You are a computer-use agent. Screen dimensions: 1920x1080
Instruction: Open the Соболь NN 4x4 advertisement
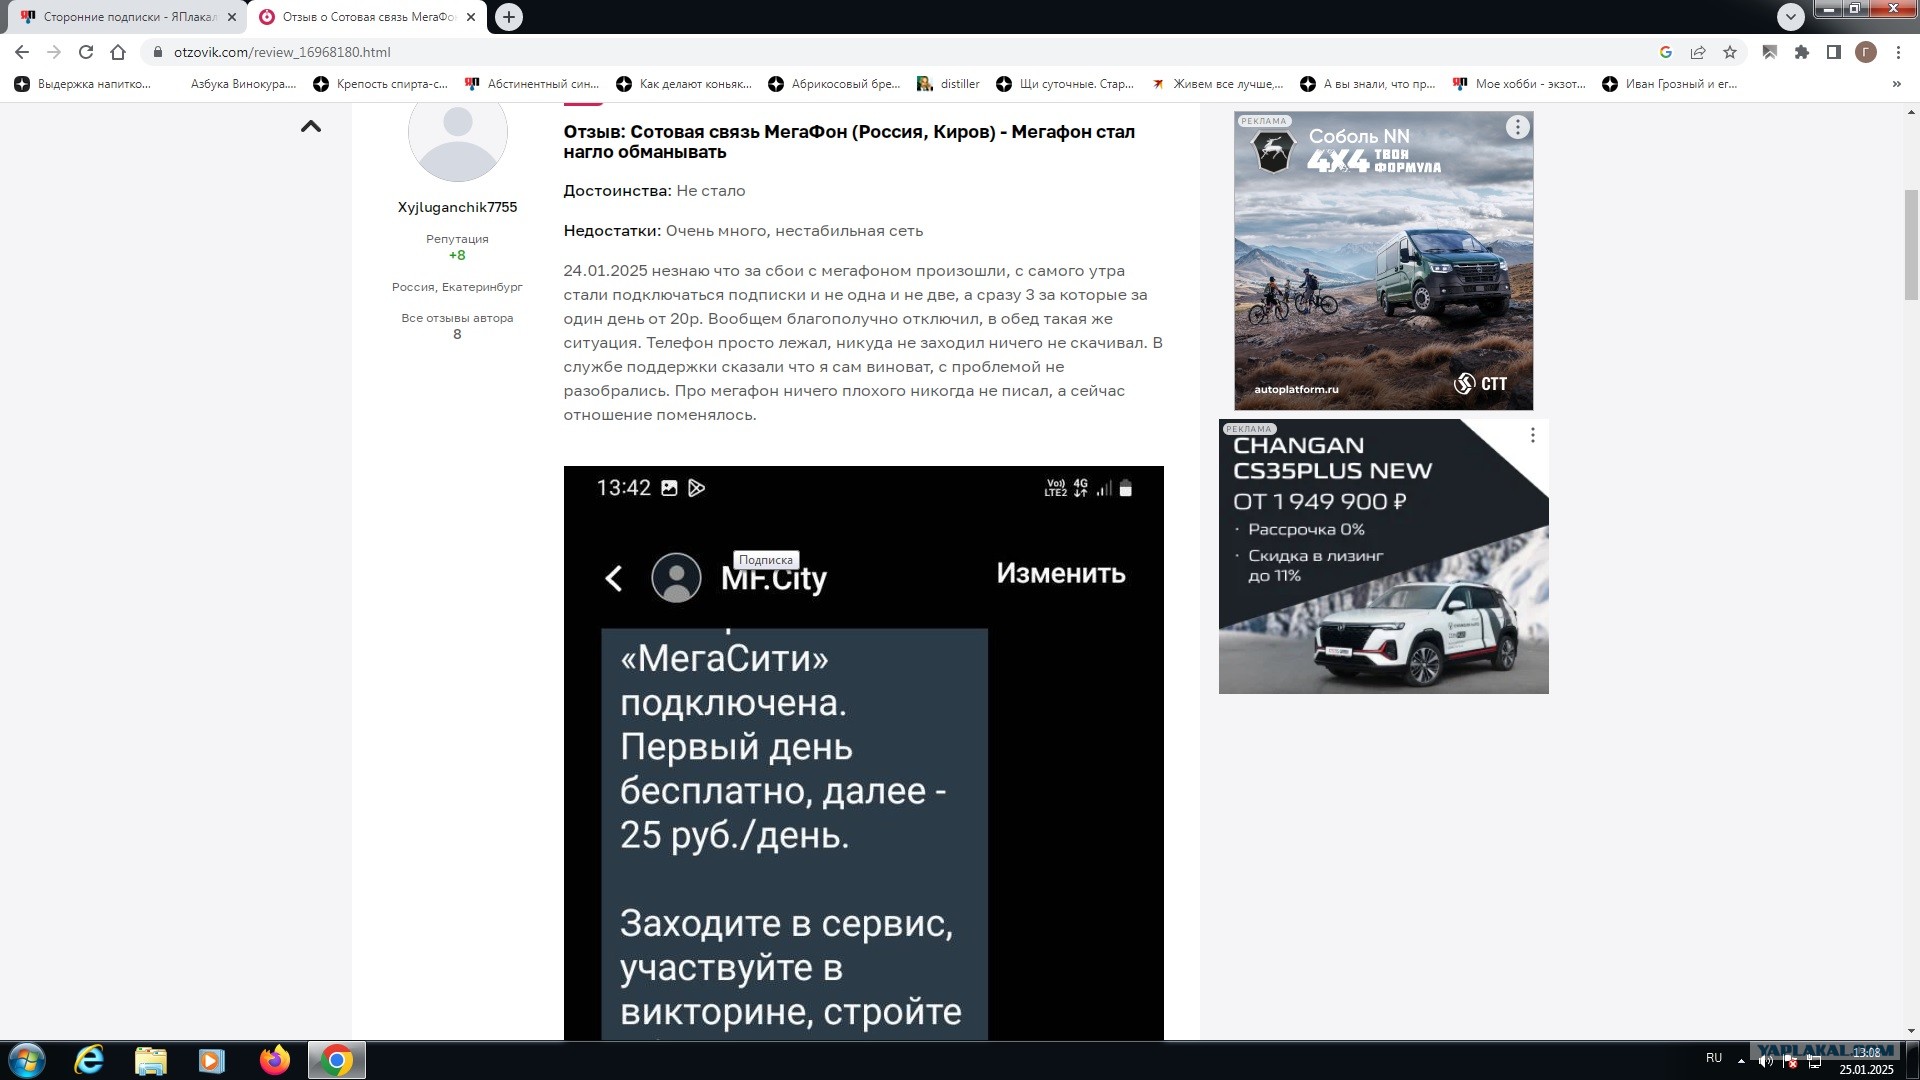(x=1383, y=261)
